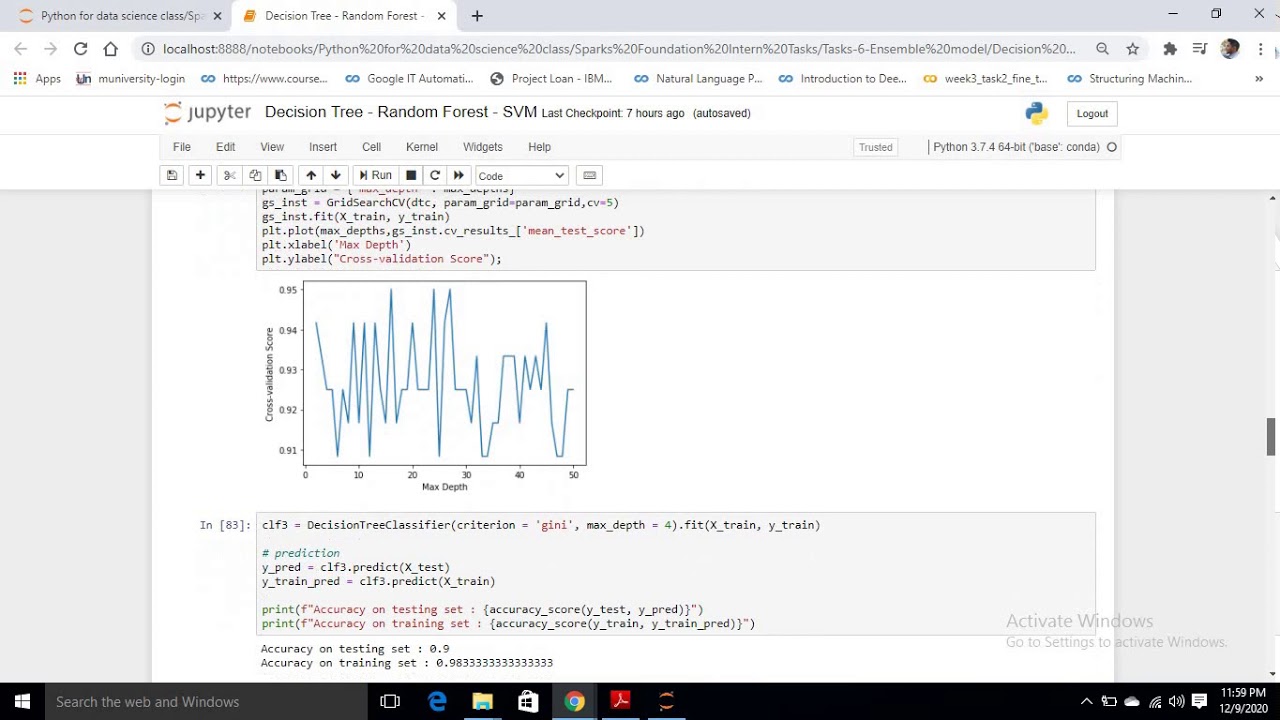The width and height of the screenshot is (1280, 720).
Task: Open the Insert menu
Action: pos(323,147)
